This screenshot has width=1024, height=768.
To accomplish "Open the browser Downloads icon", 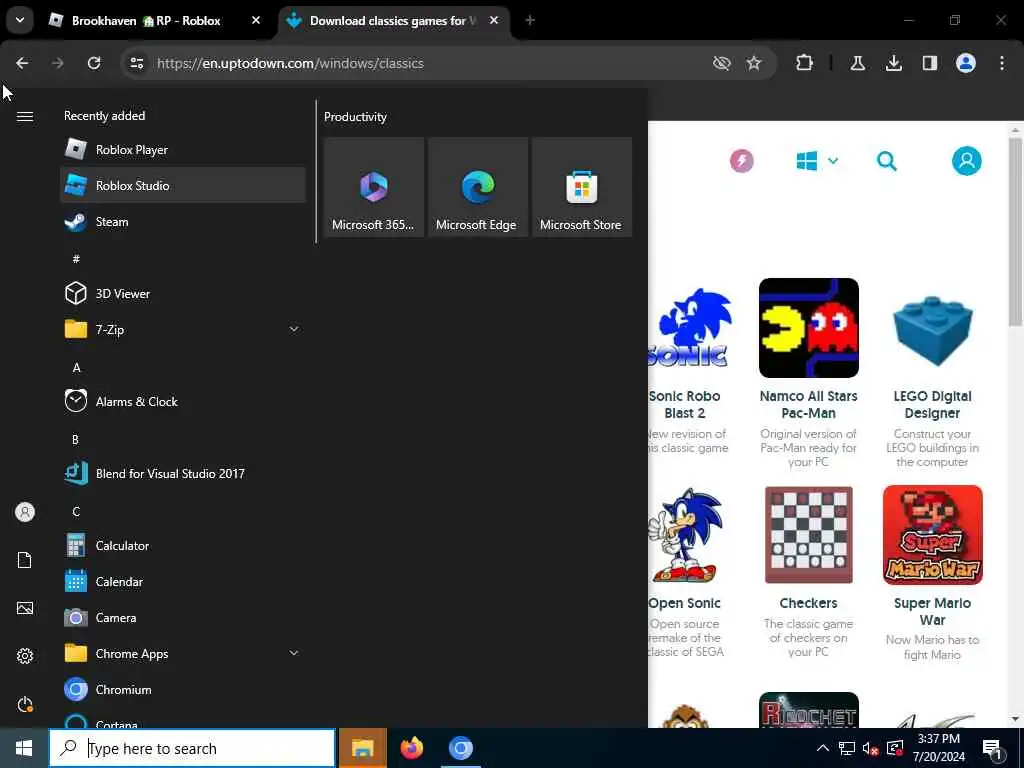I will click(893, 63).
